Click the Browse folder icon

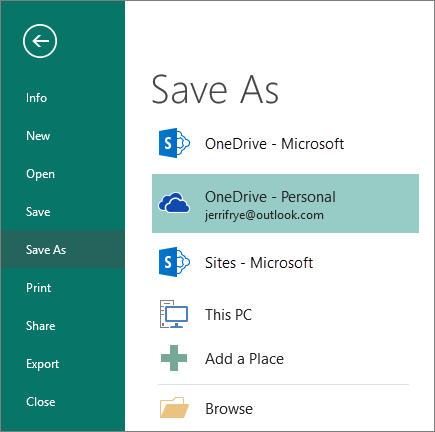click(x=174, y=407)
